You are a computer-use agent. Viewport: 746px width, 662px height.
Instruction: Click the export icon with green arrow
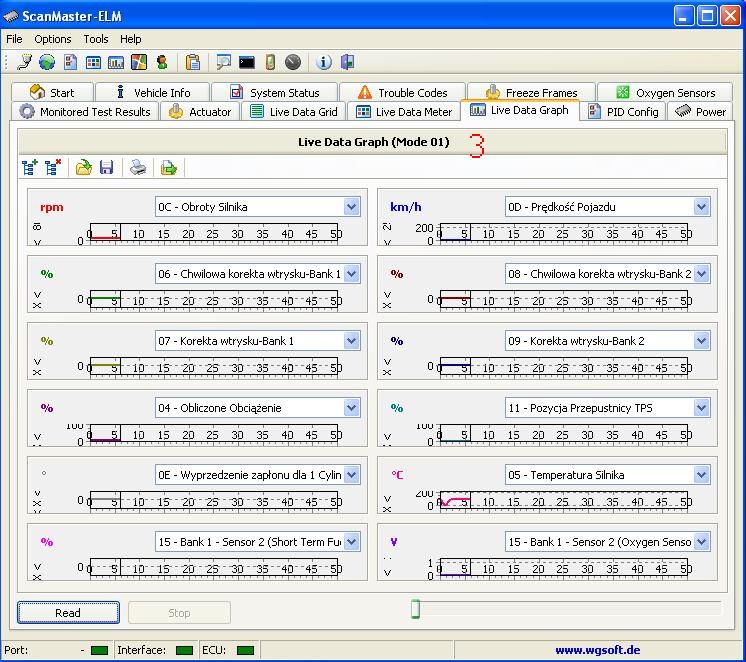[x=169, y=168]
